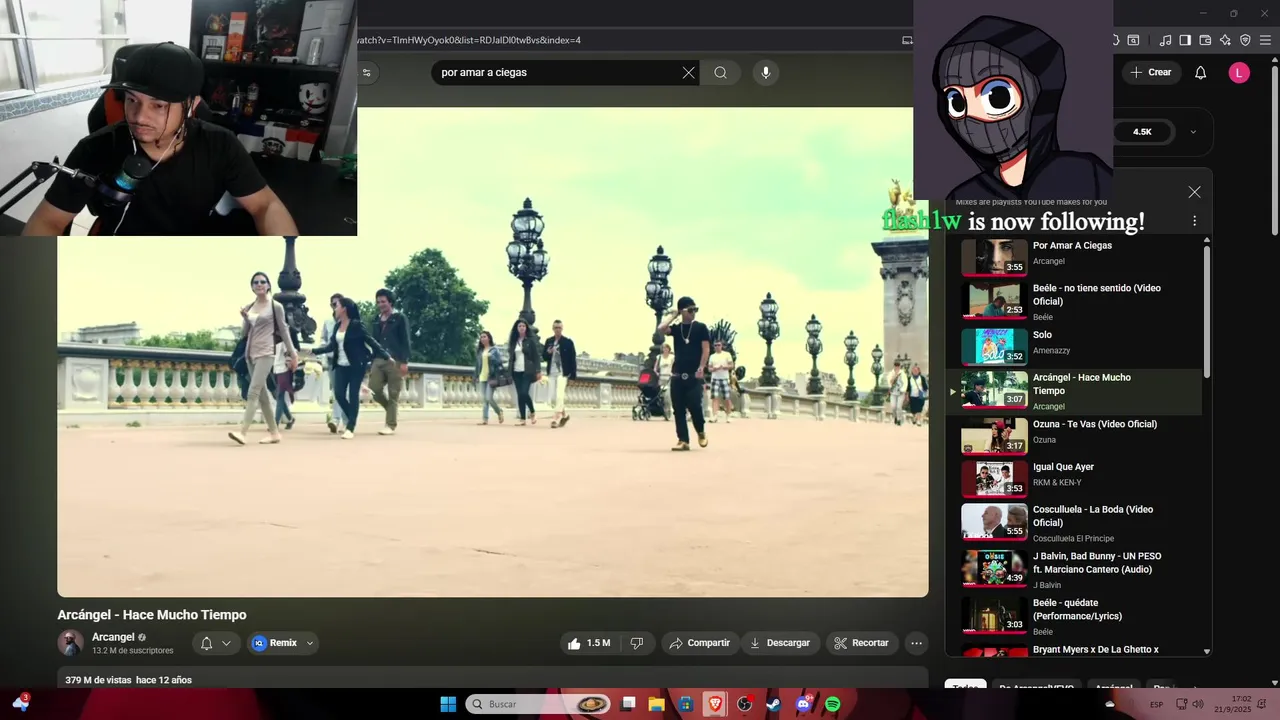Share the video with Compartir
This screenshot has width=1280, height=720.
(x=700, y=643)
